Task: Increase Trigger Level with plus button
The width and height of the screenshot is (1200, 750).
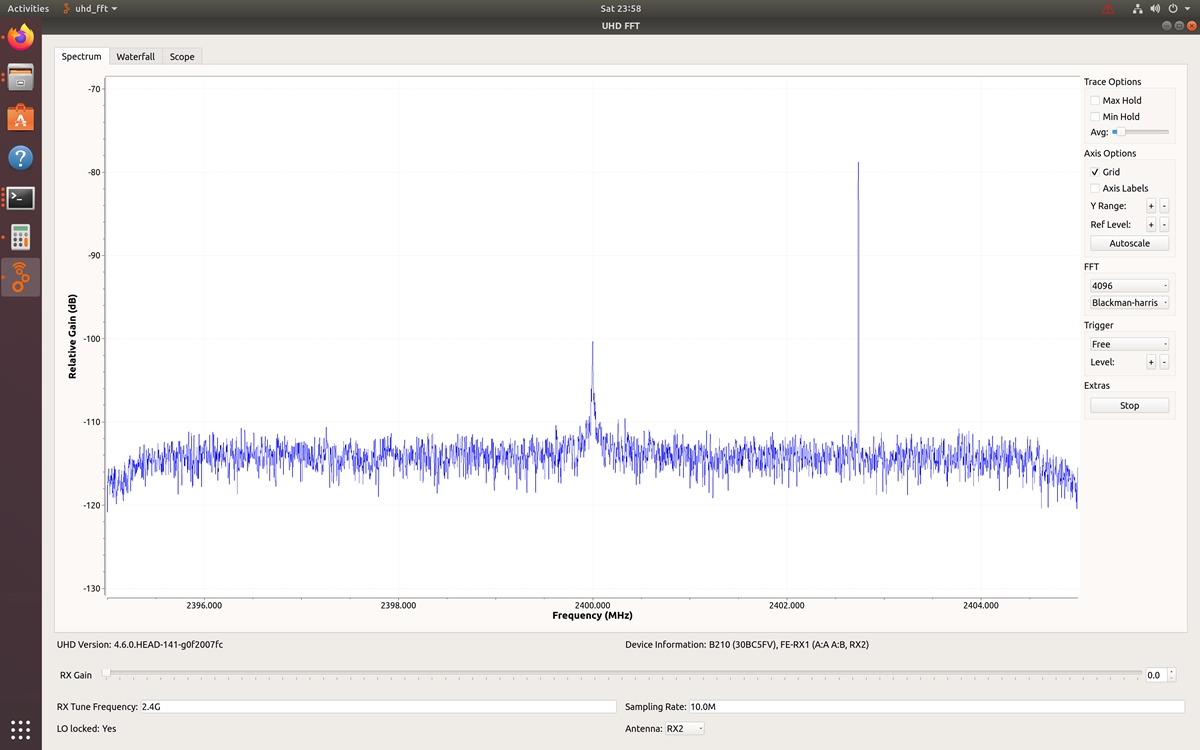Action: tap(1151, 362)
